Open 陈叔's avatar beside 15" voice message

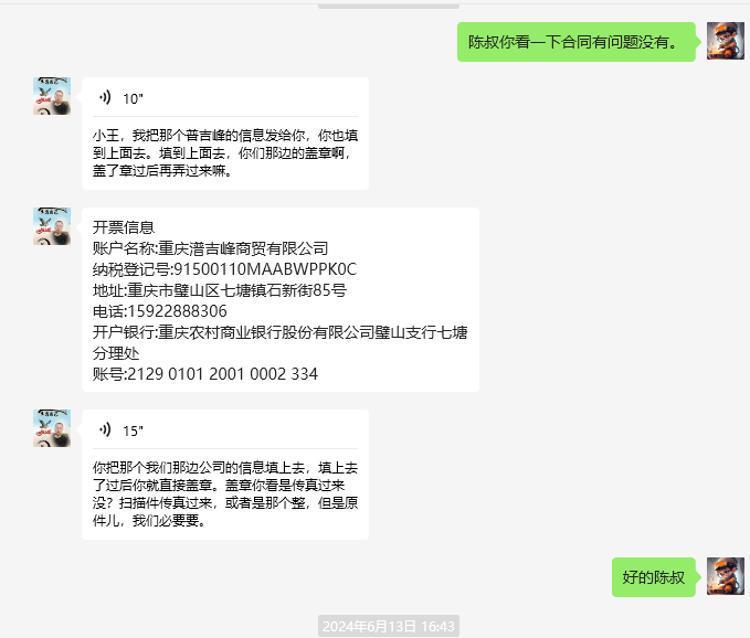point(52,428)
